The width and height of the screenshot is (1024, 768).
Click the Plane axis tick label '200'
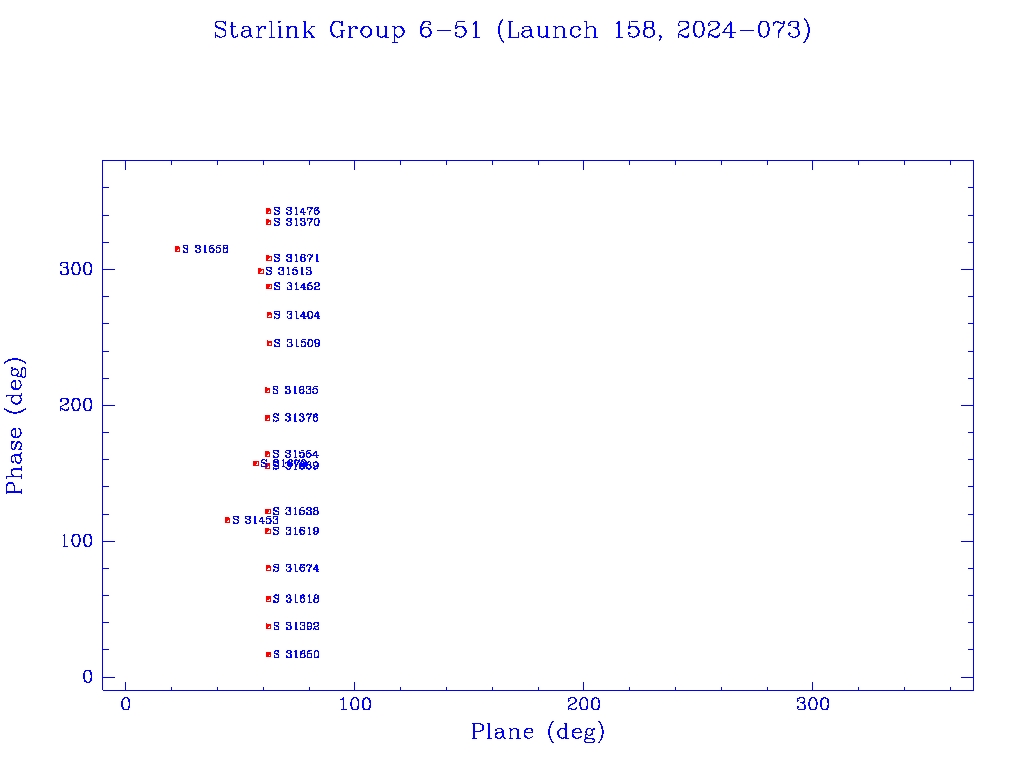(583, 704)
